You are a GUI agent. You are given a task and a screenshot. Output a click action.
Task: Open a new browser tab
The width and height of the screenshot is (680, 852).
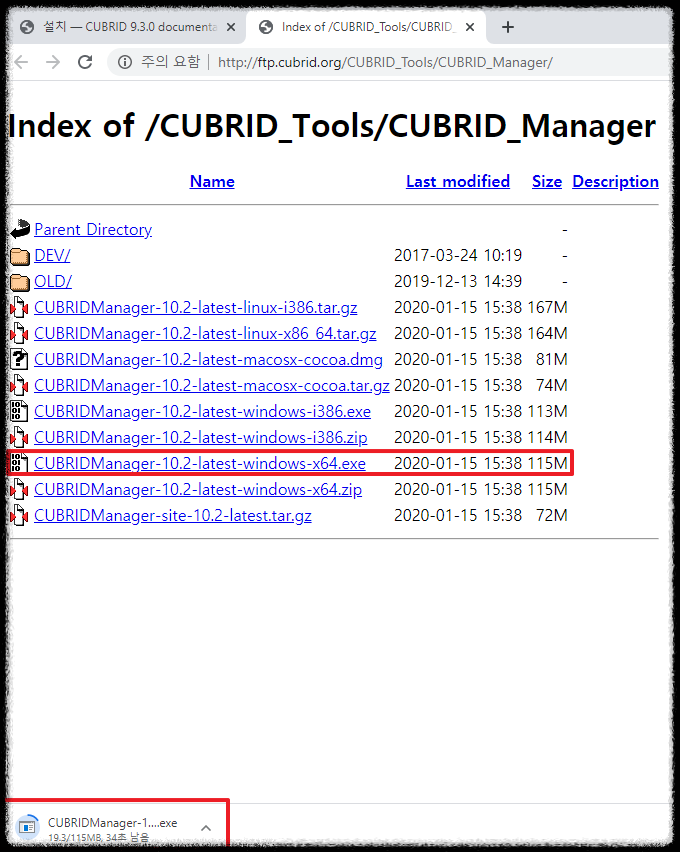pyautogui.click(x=508, y=27)
